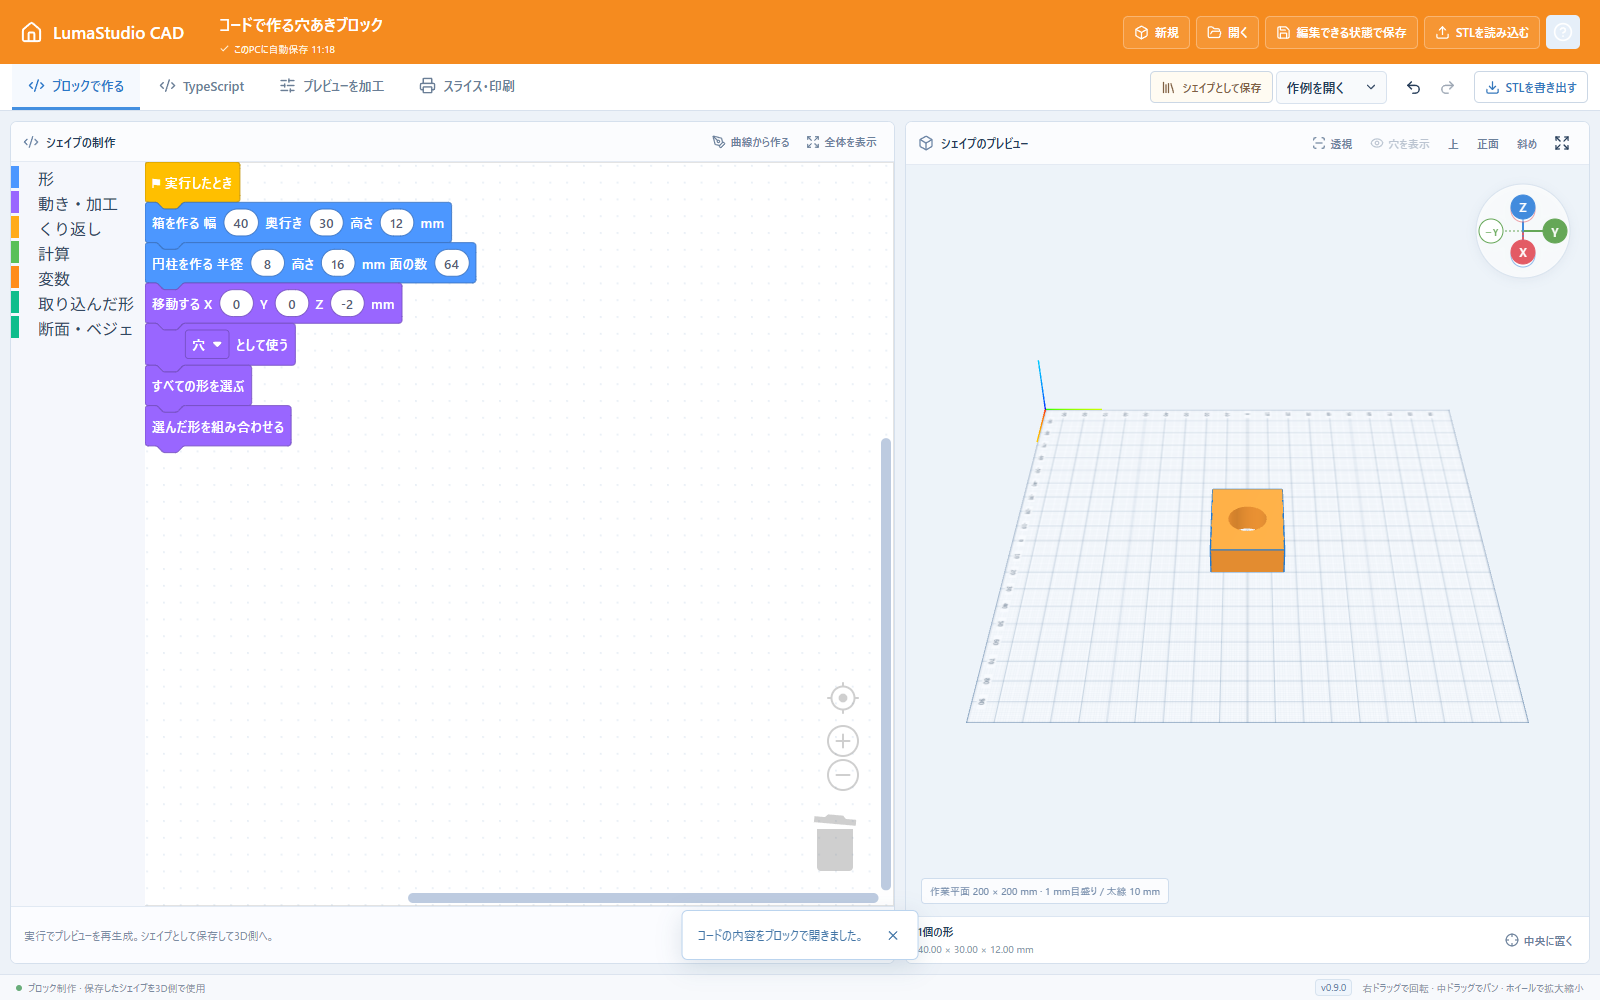Toggle 穴を表示 hole visibility
Screen dimensions: 1600x1000
1400,144
